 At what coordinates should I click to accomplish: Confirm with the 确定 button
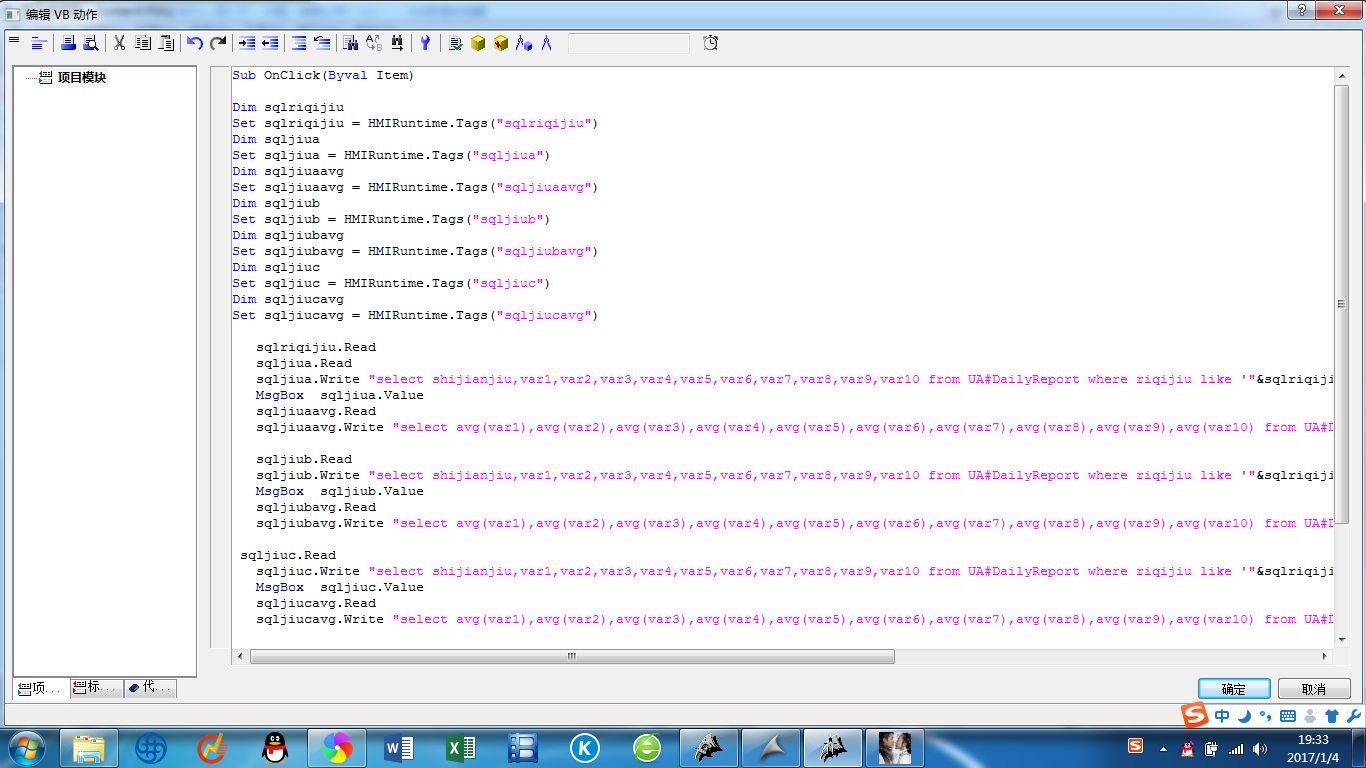(x=1234, y=689)
